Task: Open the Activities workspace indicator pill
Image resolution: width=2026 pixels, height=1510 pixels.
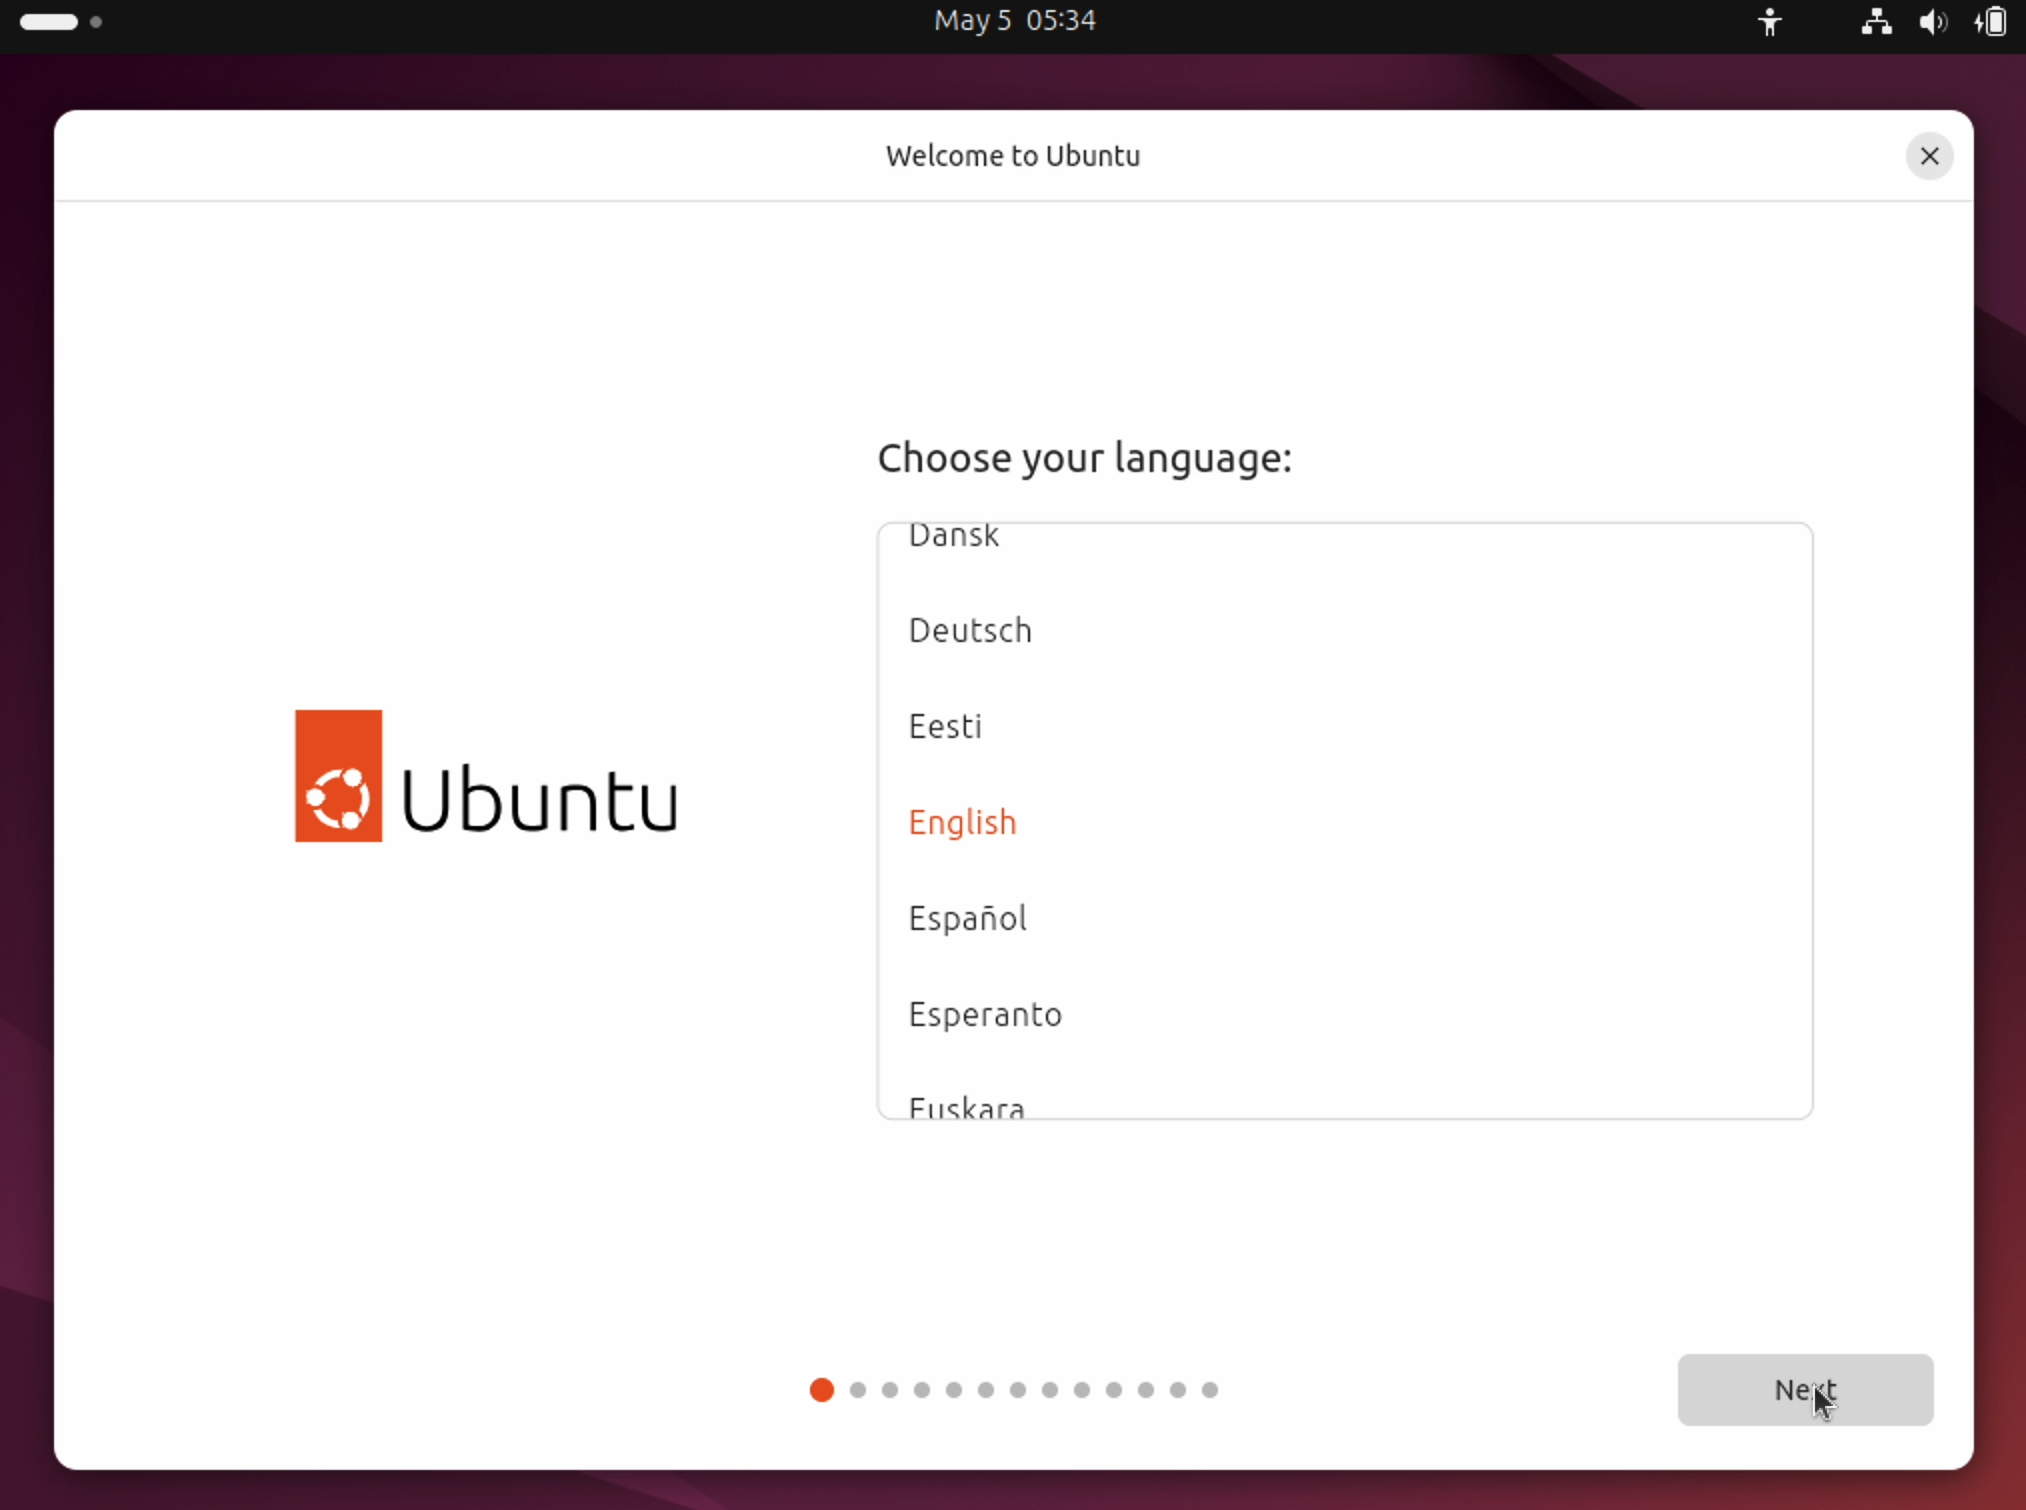Action: click(x=49, y=22)
